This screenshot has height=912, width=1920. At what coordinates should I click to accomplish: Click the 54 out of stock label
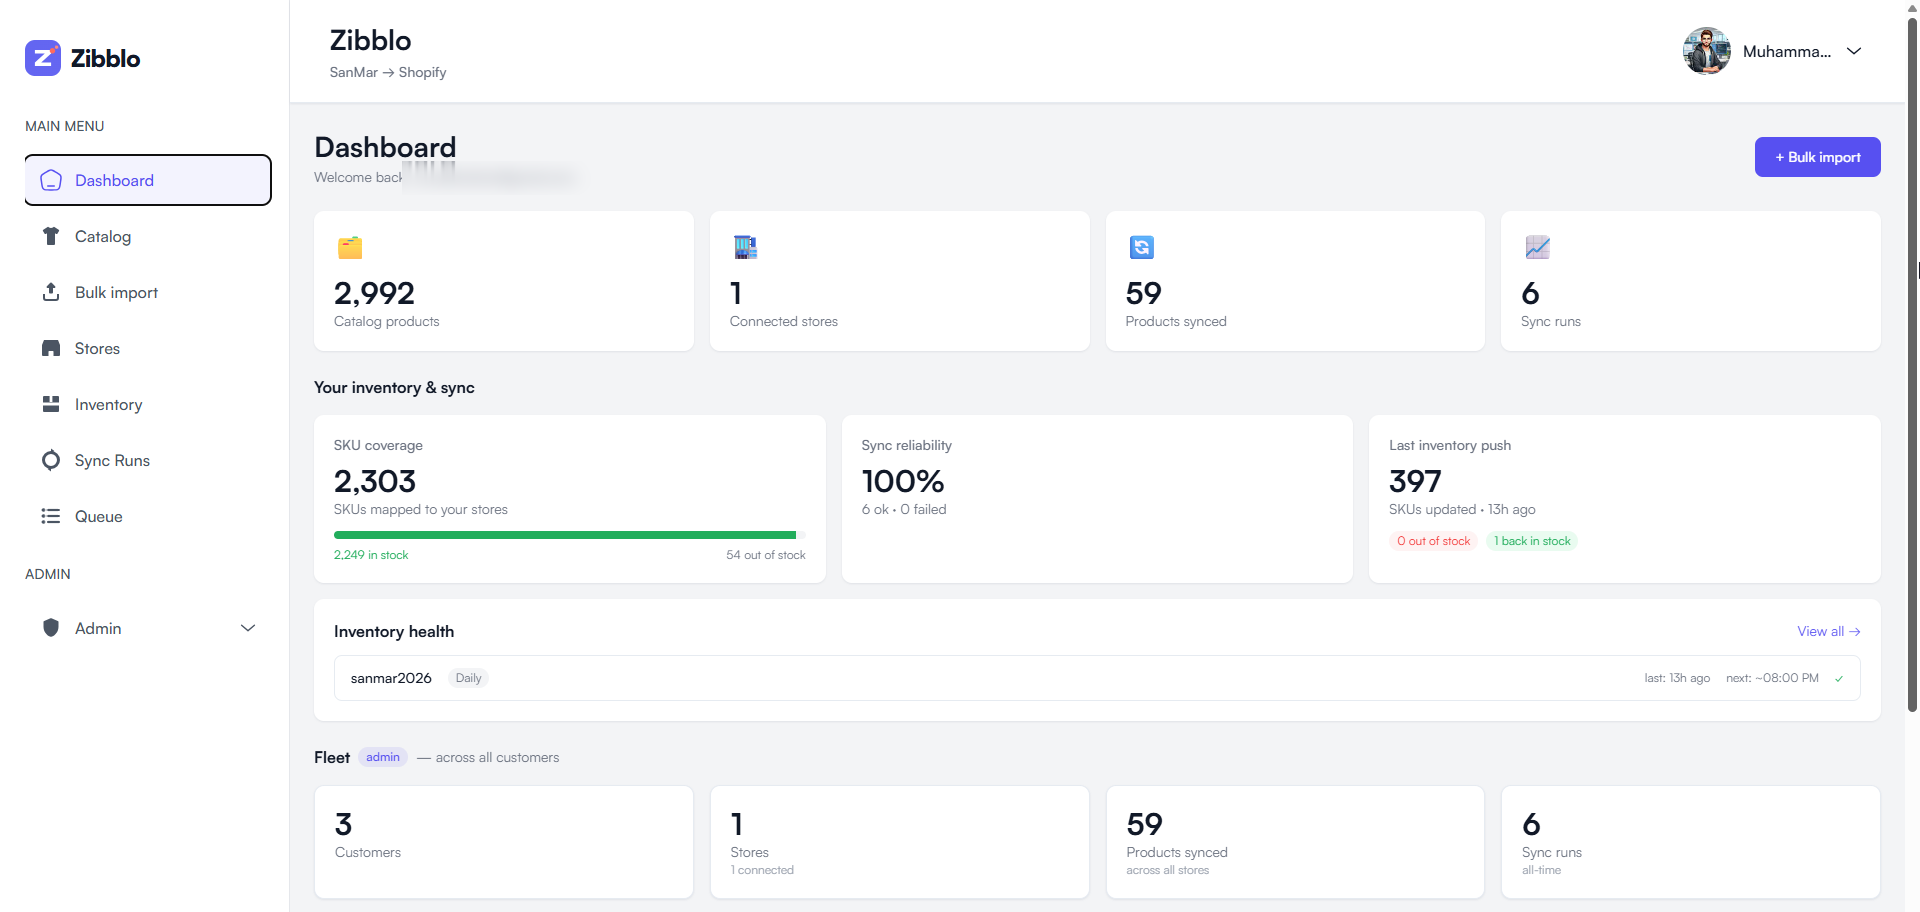point(766,555)
